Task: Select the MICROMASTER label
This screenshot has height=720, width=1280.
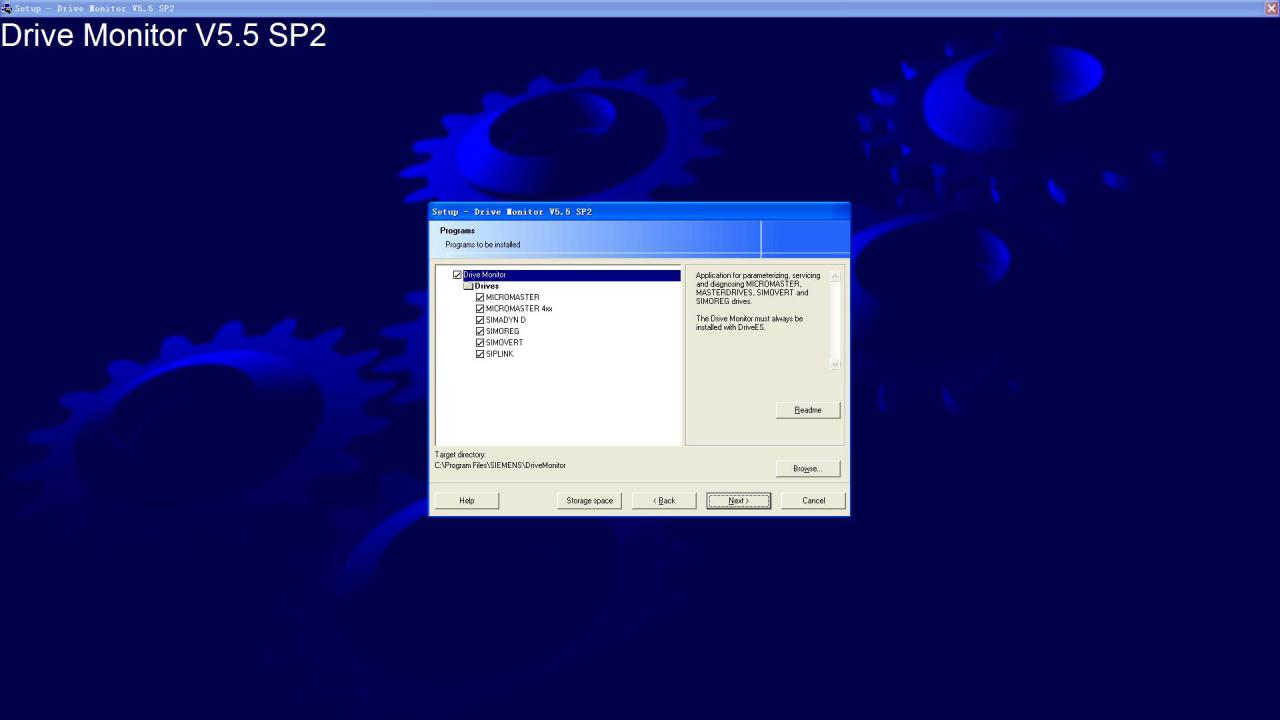Action: (513, 298)
